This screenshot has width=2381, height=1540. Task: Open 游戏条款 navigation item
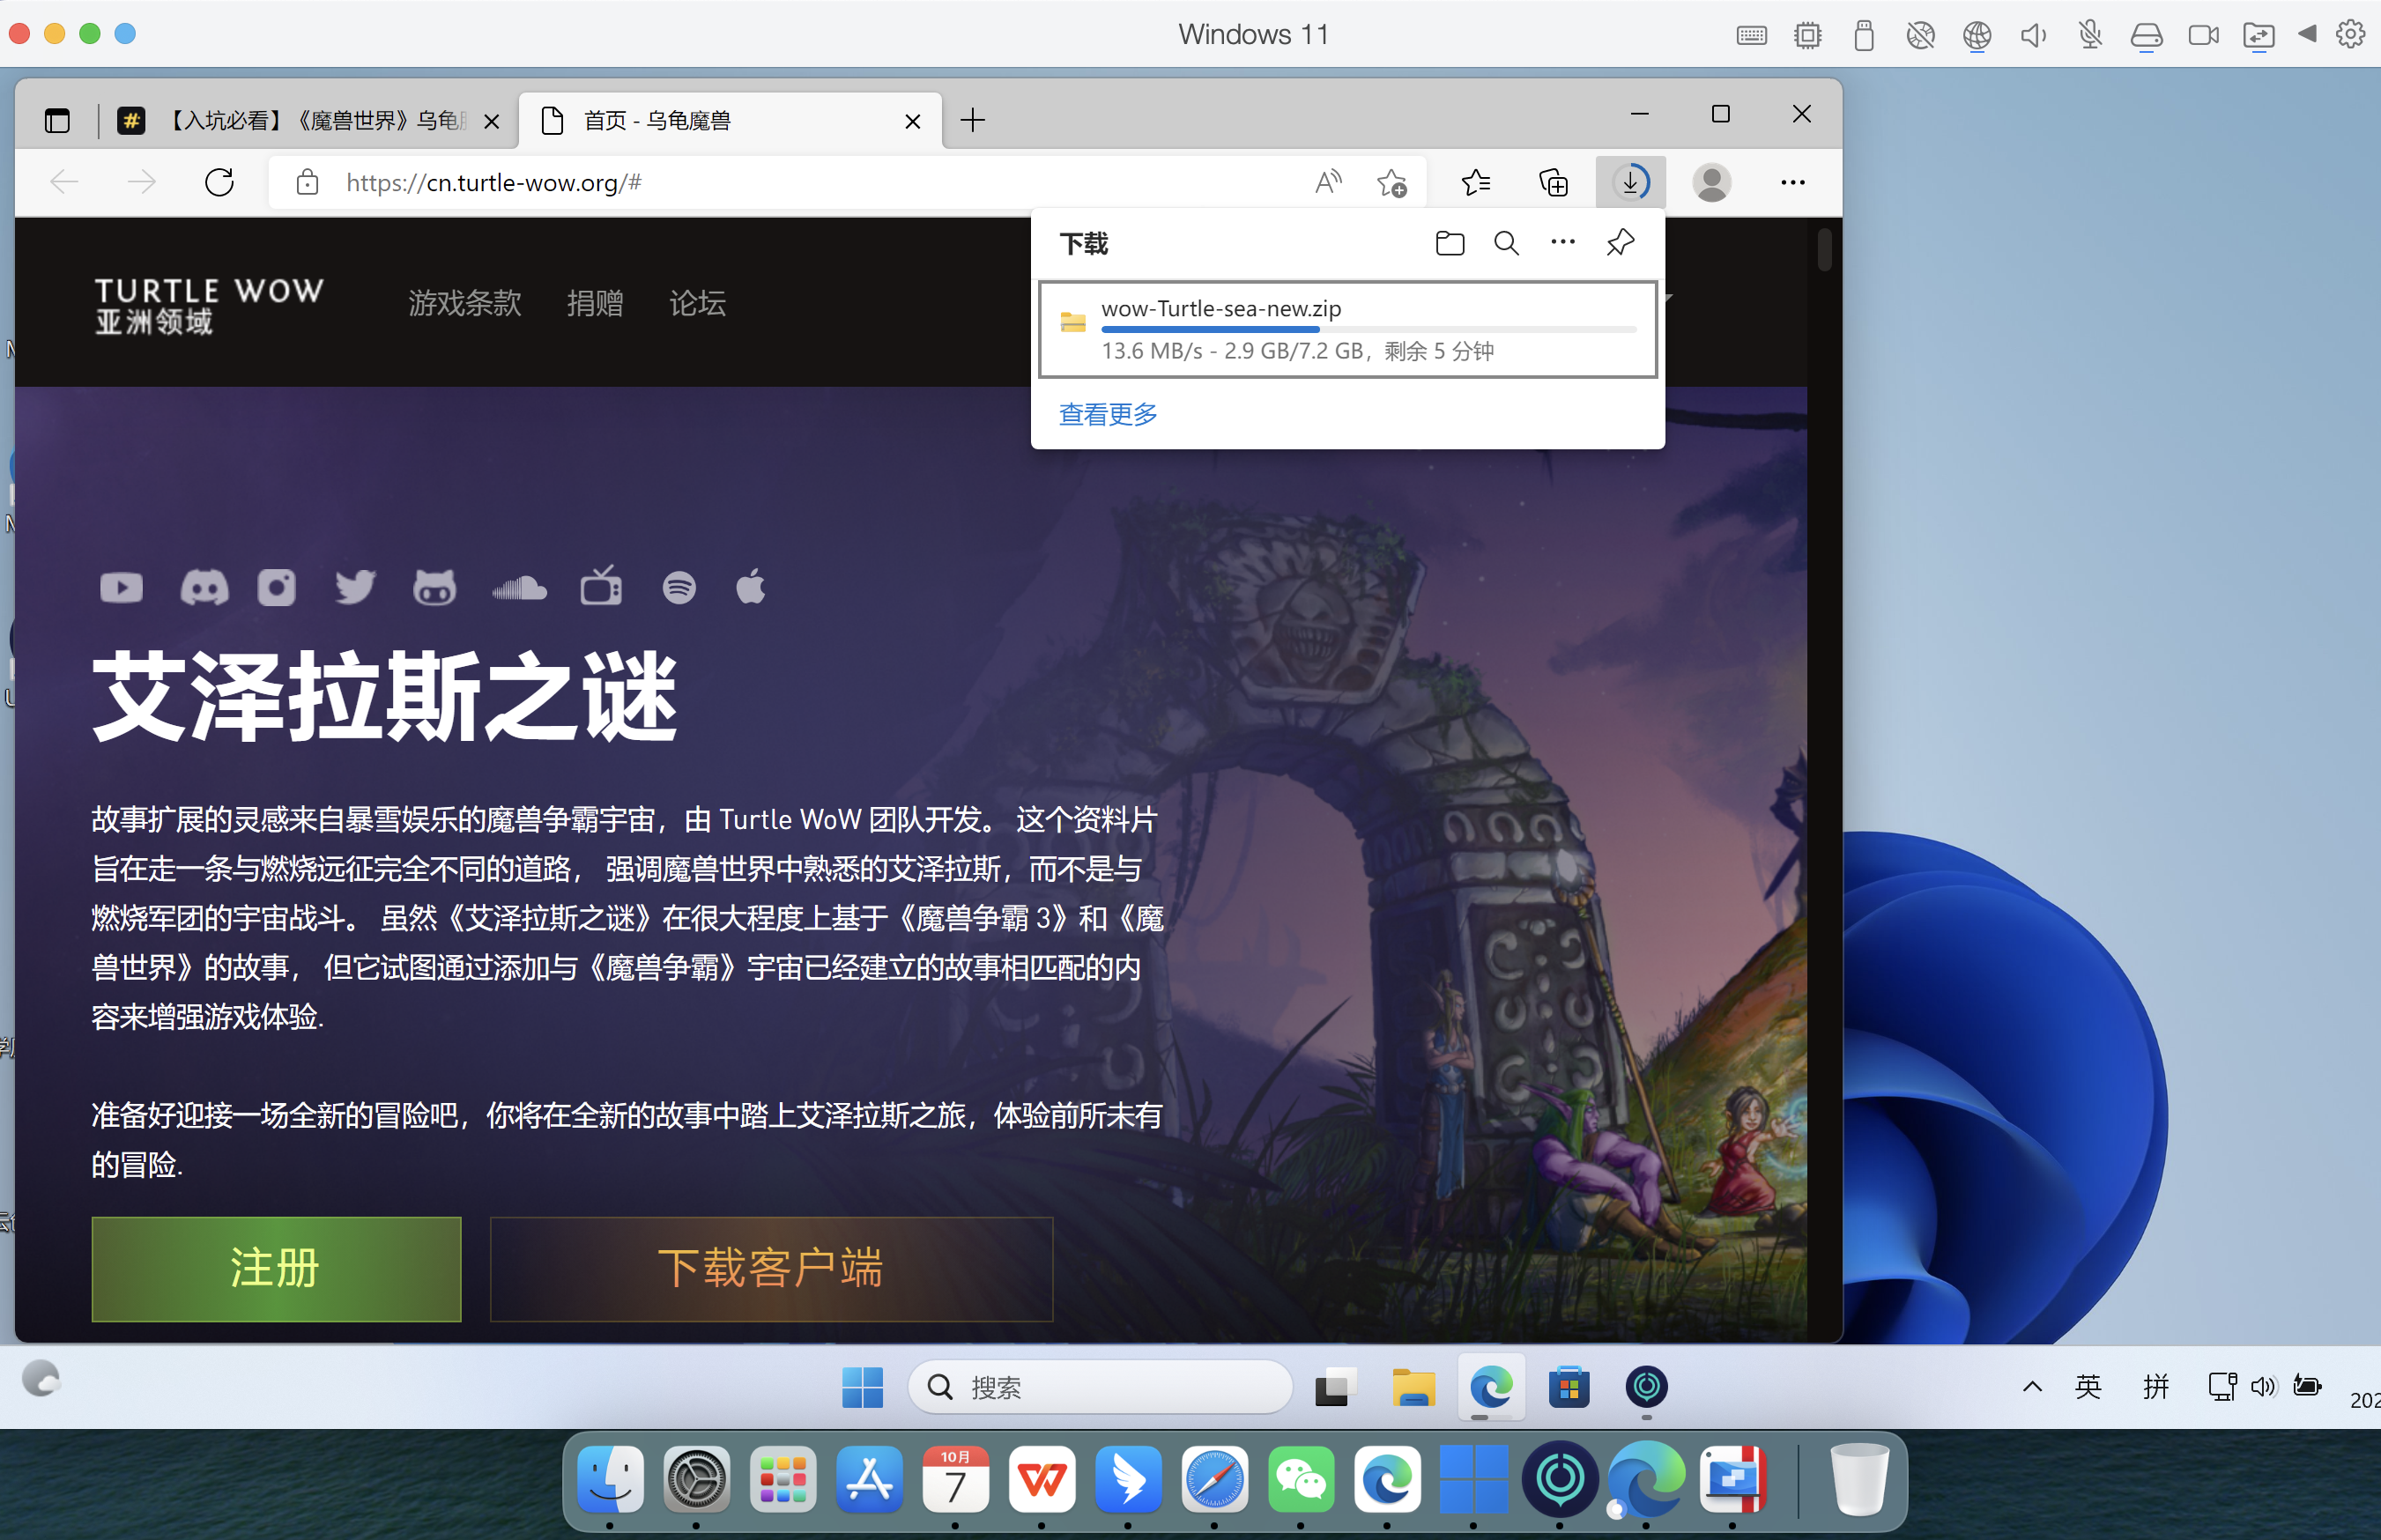(465, 303)
